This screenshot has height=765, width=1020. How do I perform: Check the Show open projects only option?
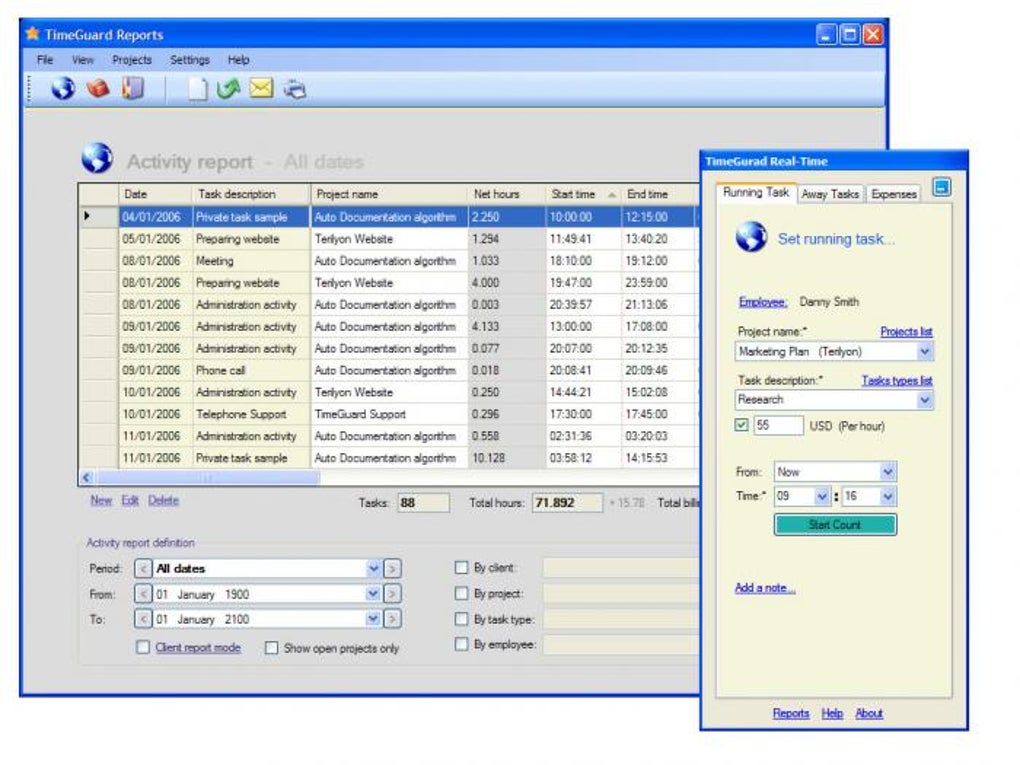272,647
